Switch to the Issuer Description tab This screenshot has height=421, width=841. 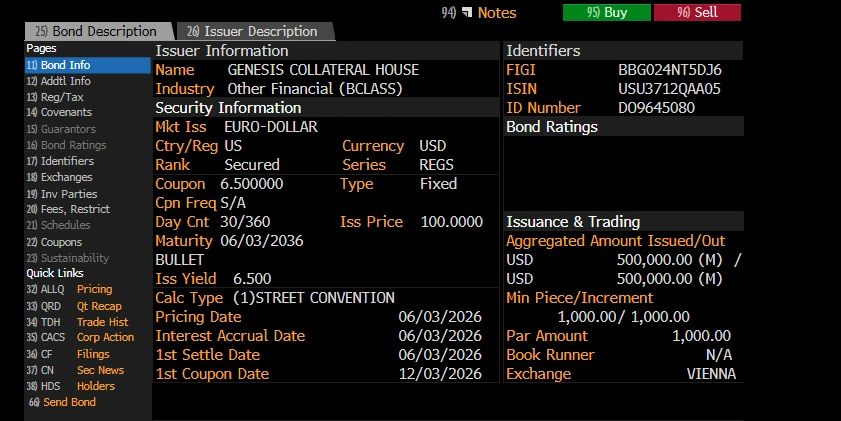pyautogui.click(x=255, y=32)
